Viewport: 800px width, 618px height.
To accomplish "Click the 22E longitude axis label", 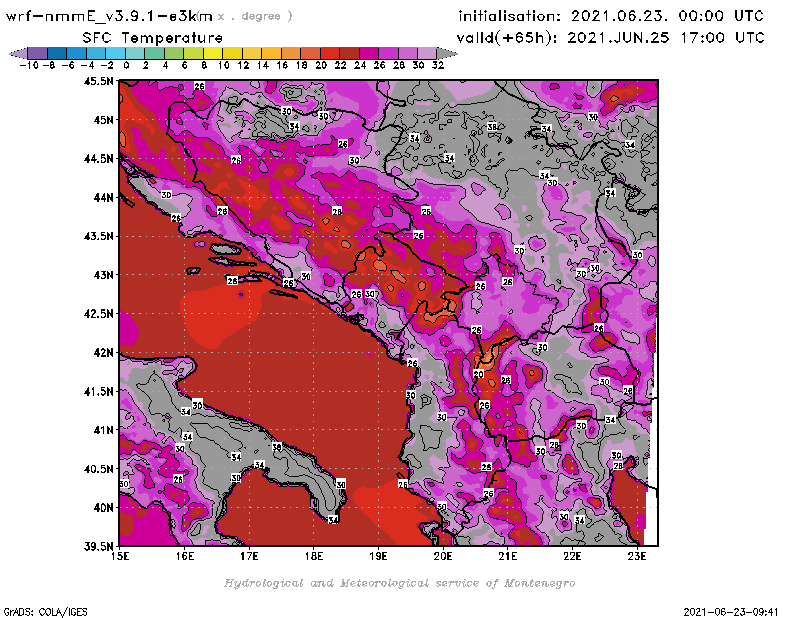I will (x=572, y=556).
